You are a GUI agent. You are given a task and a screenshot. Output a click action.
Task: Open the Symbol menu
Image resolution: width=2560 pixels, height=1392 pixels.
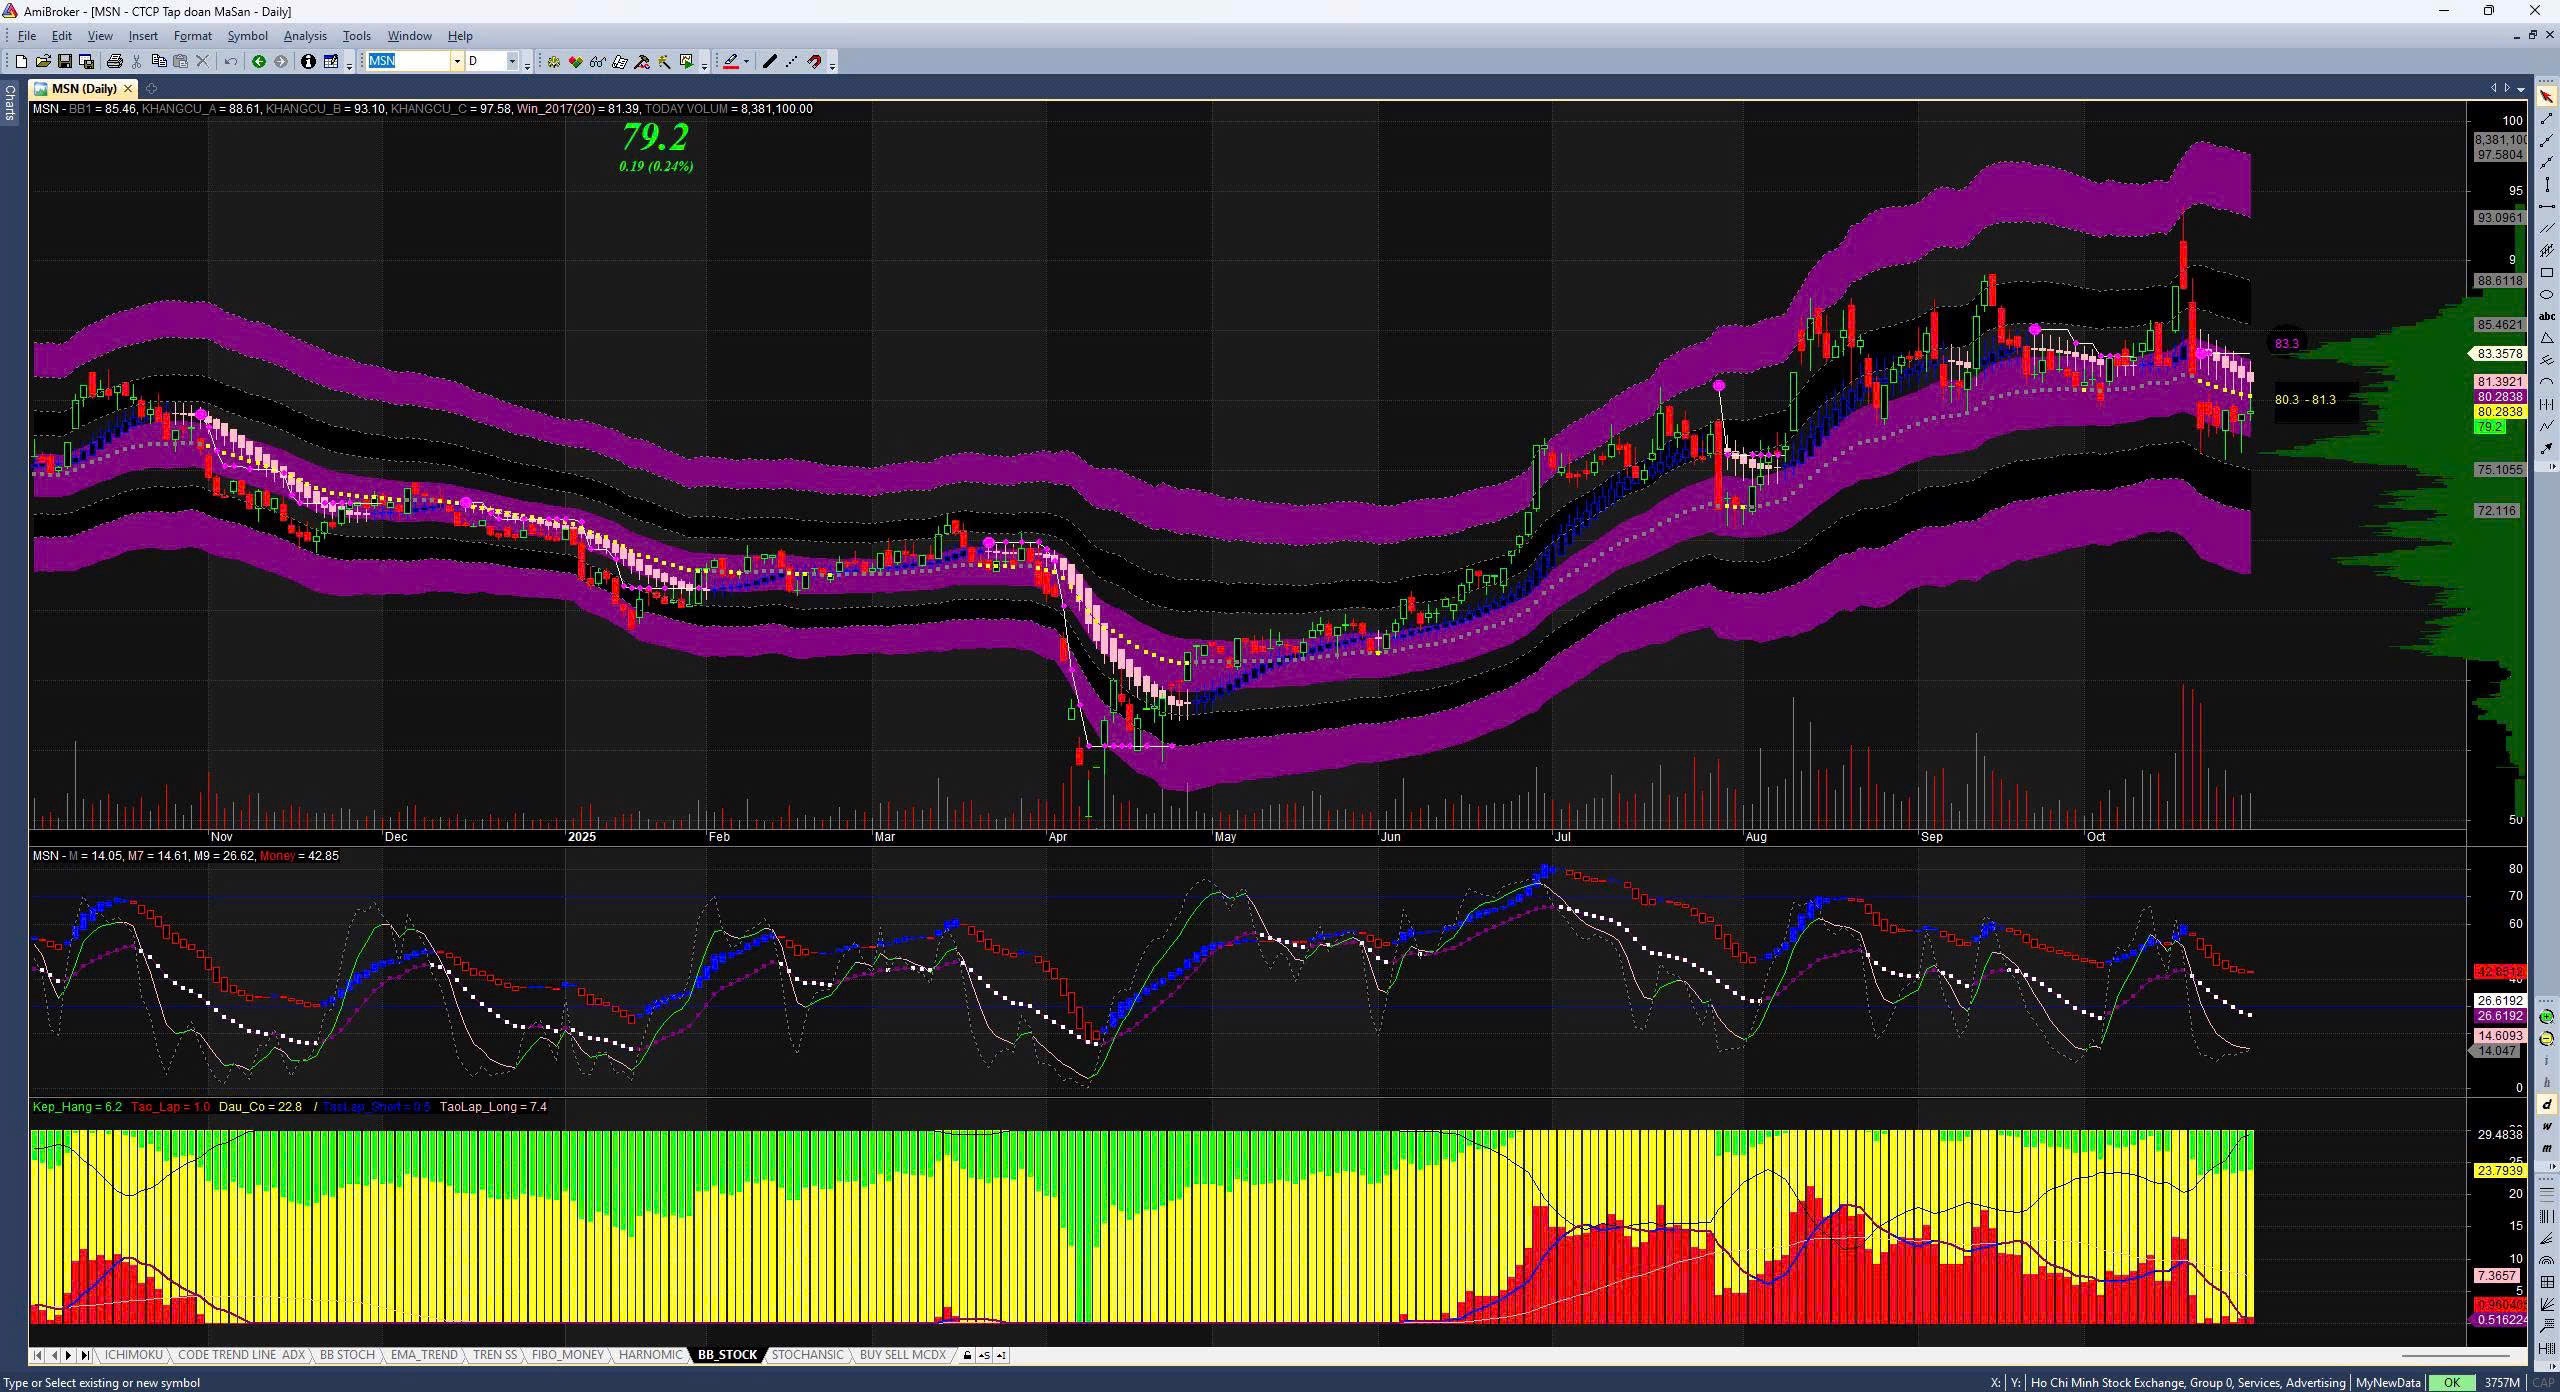click(247, 36)
